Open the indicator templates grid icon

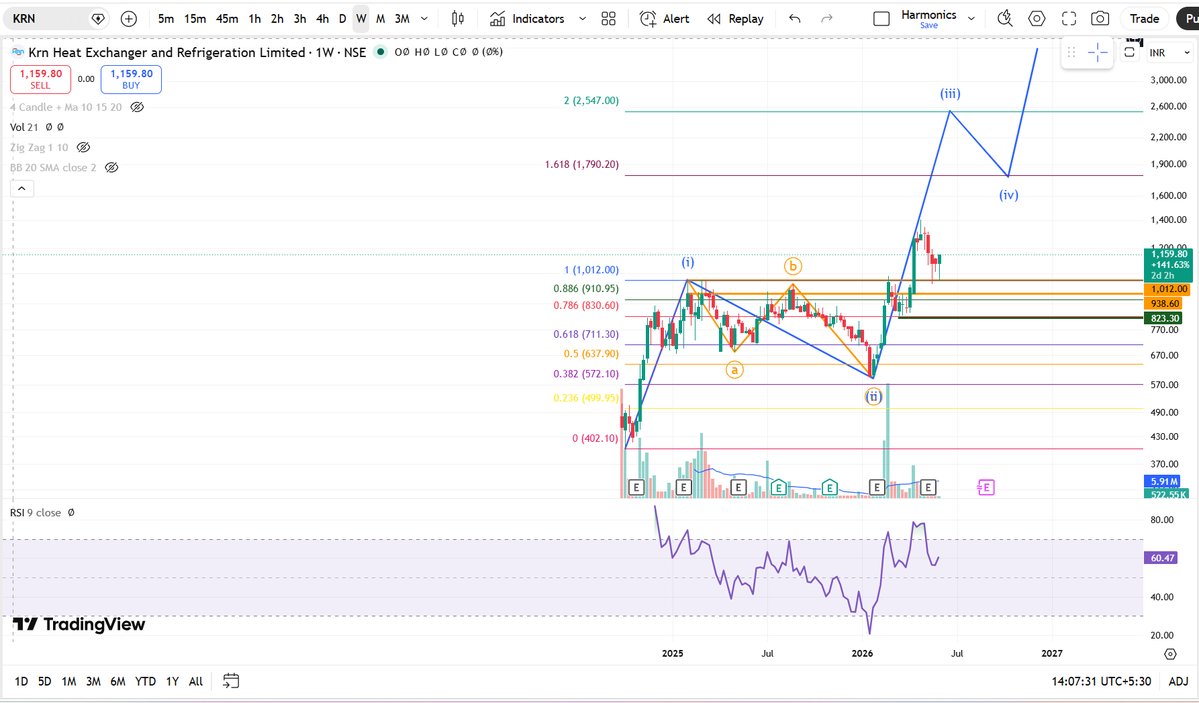coord(609,19)
